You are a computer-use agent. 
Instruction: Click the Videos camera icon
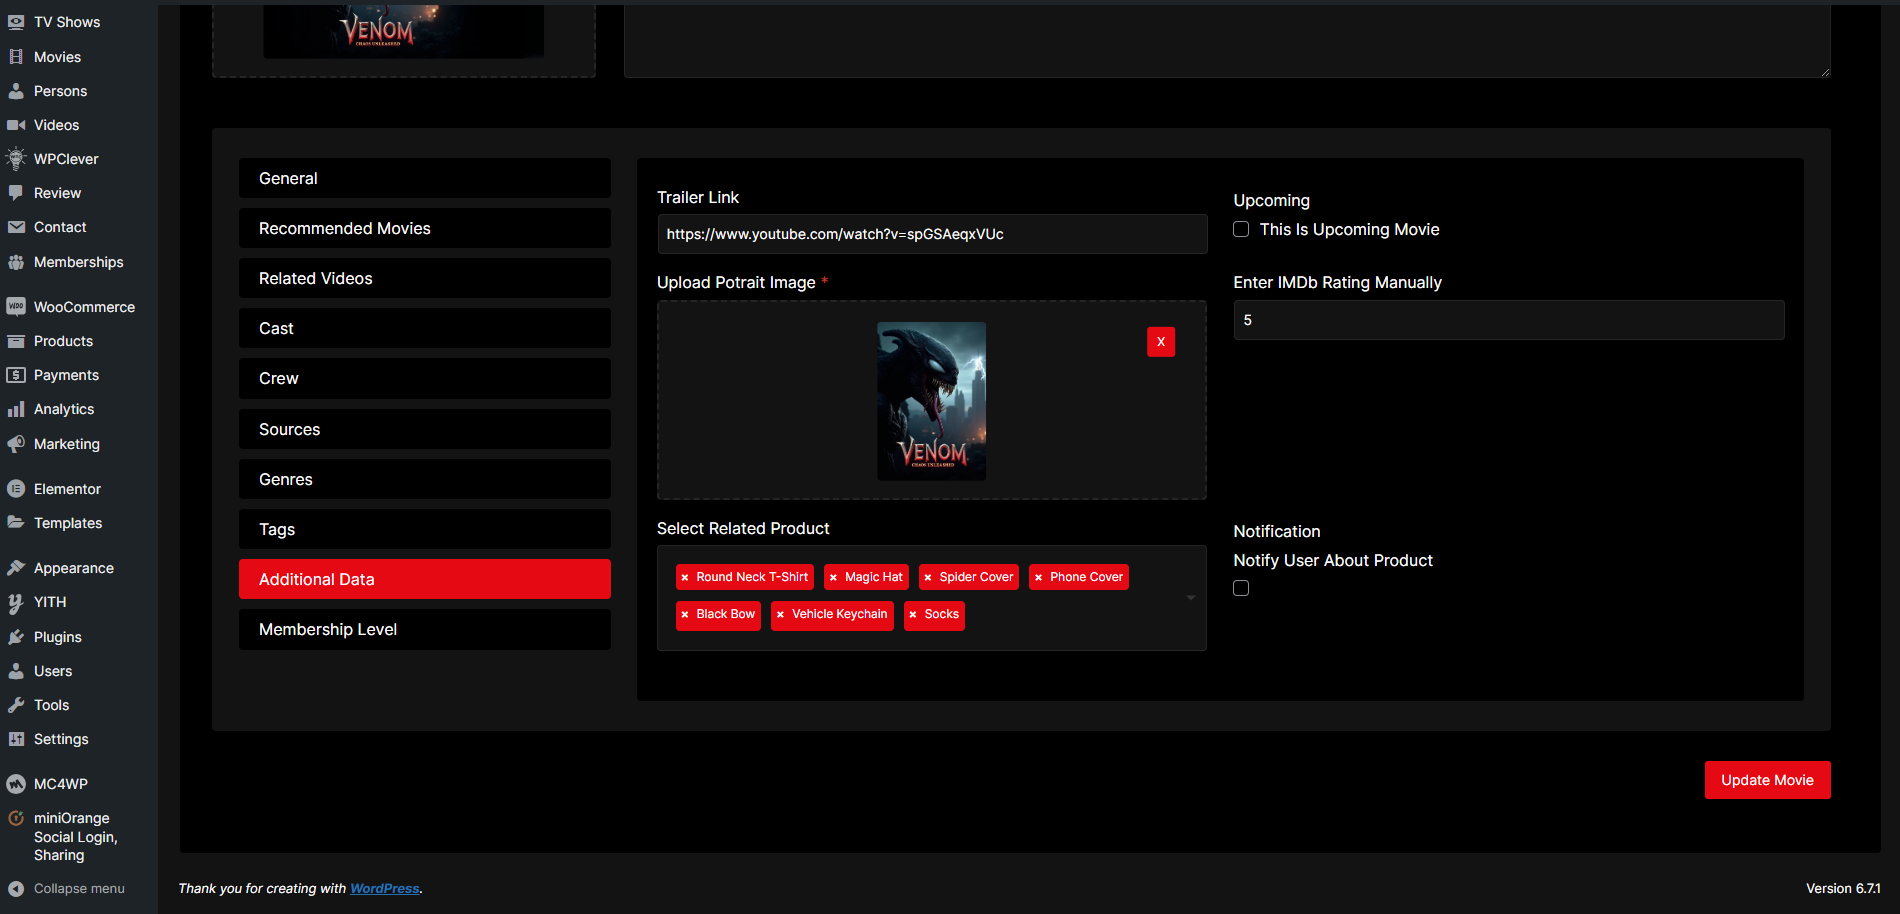[x=16, y=125]
